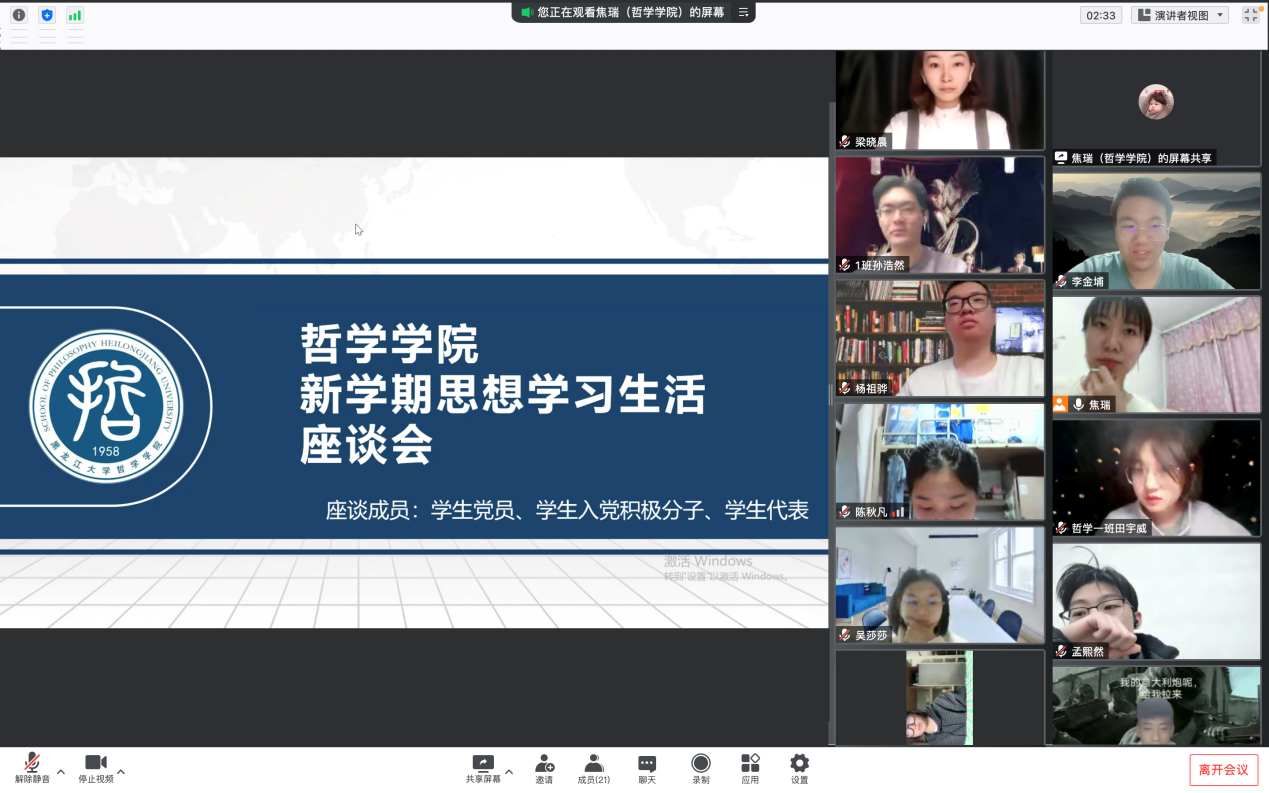The width and height of the screenshot is (1269, 793).
Task: Click the meeting info icon
Action: click(x=18, y=15)
